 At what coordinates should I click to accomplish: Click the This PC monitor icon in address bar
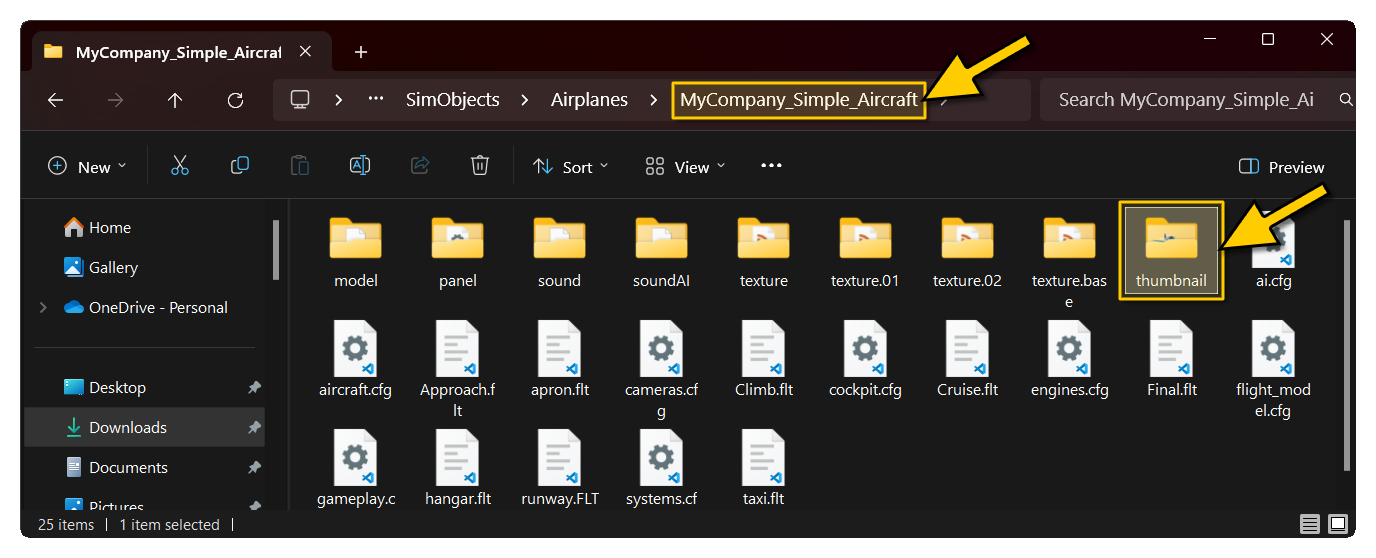coord(299,99)
